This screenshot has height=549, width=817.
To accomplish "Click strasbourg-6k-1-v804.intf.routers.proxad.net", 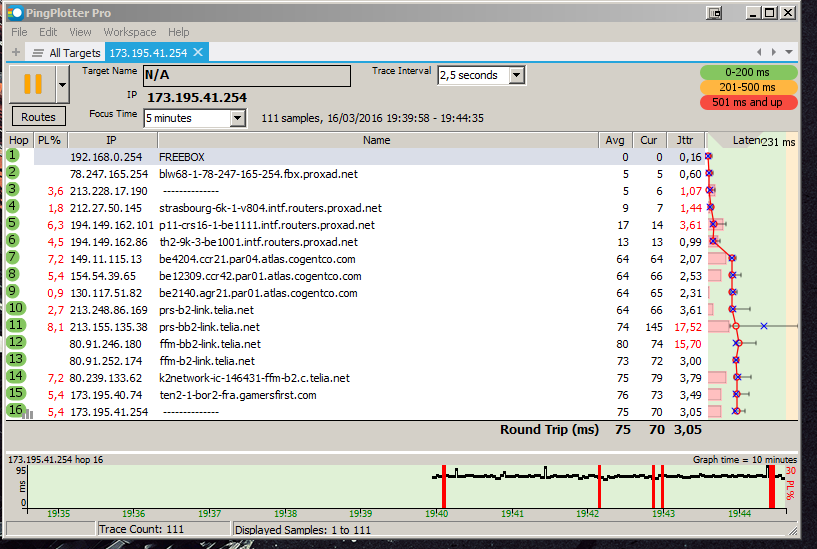I will [x=270, y=208].
